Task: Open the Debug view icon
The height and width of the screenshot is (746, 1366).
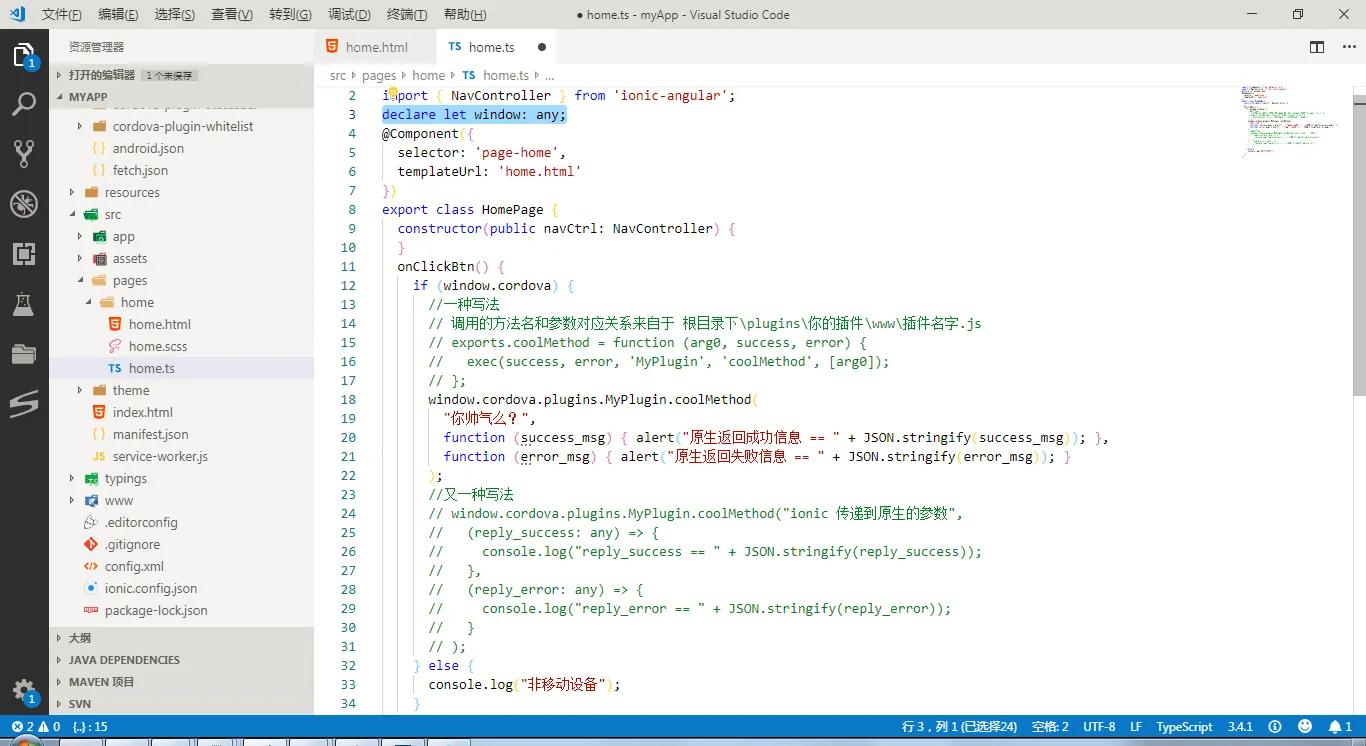Action: [x=24, y=204]
